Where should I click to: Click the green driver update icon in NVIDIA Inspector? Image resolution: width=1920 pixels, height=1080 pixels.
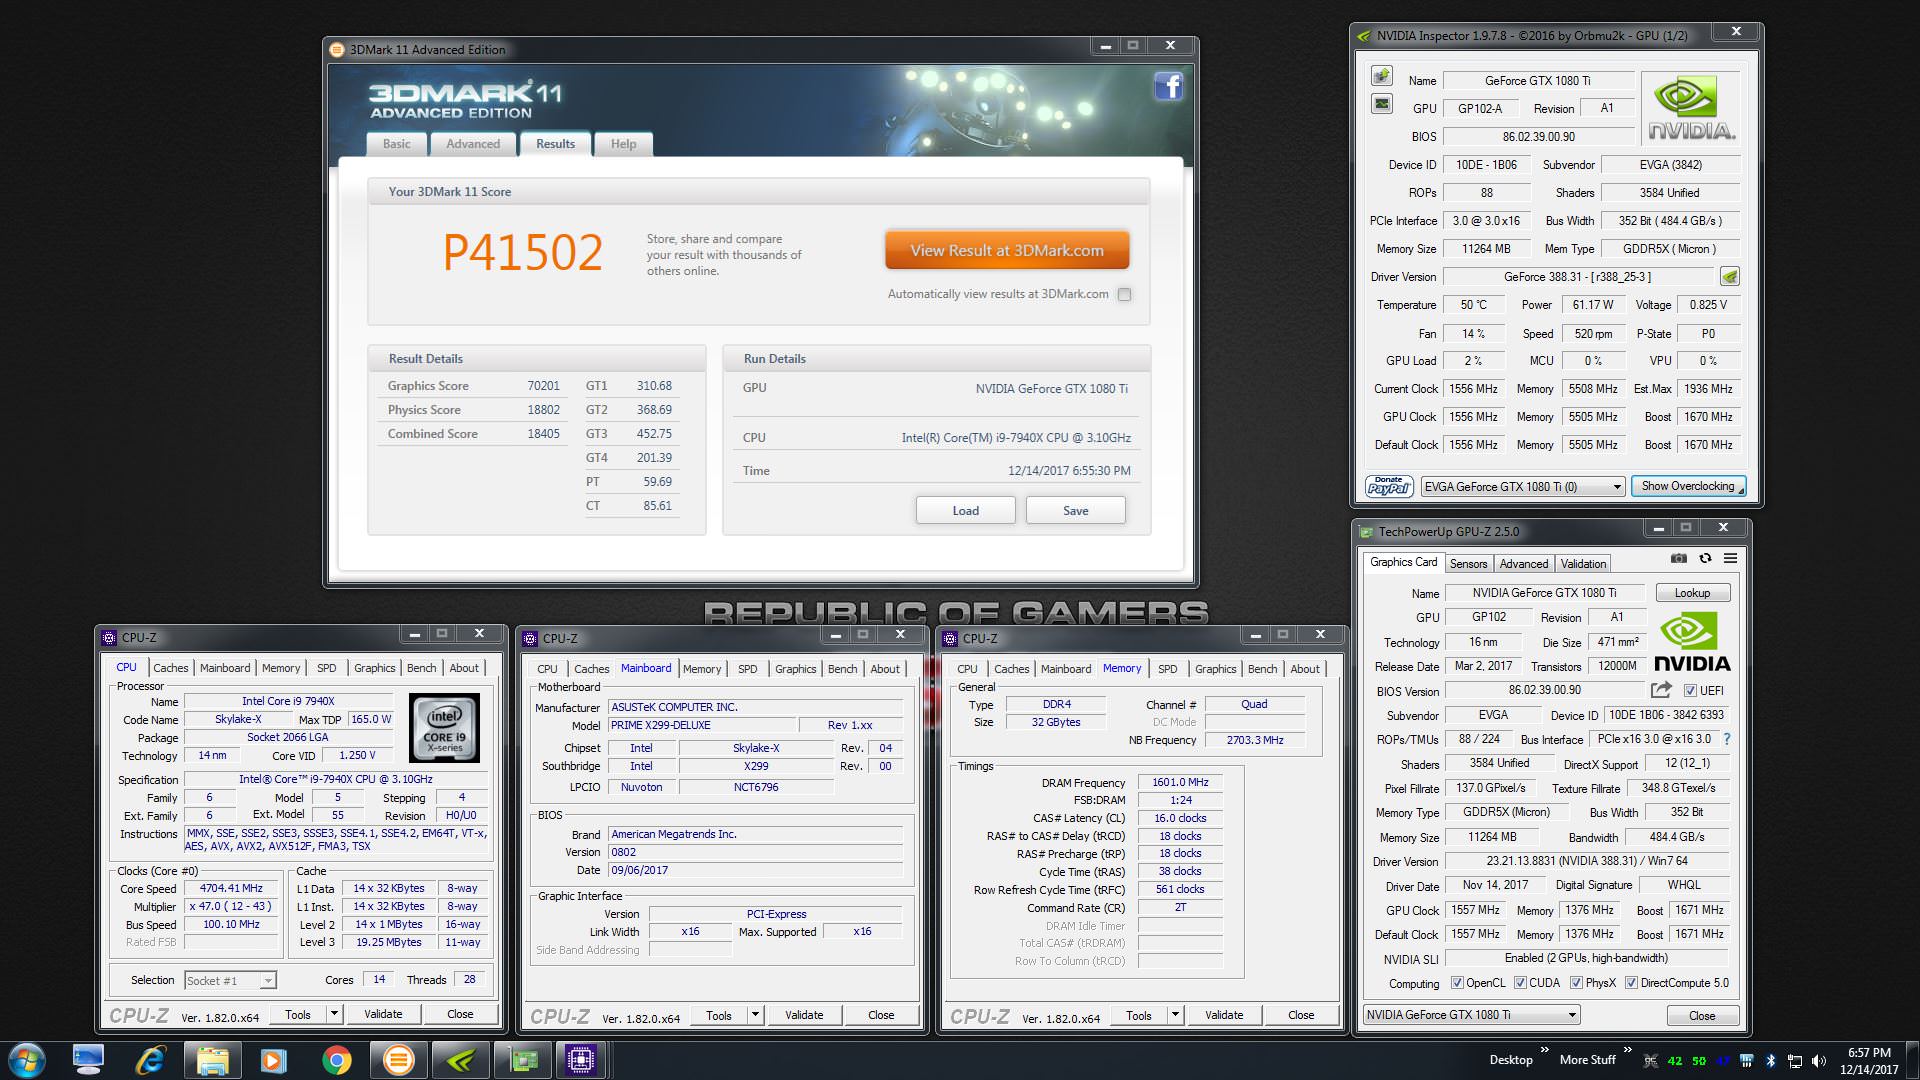tap(1730, 277)
